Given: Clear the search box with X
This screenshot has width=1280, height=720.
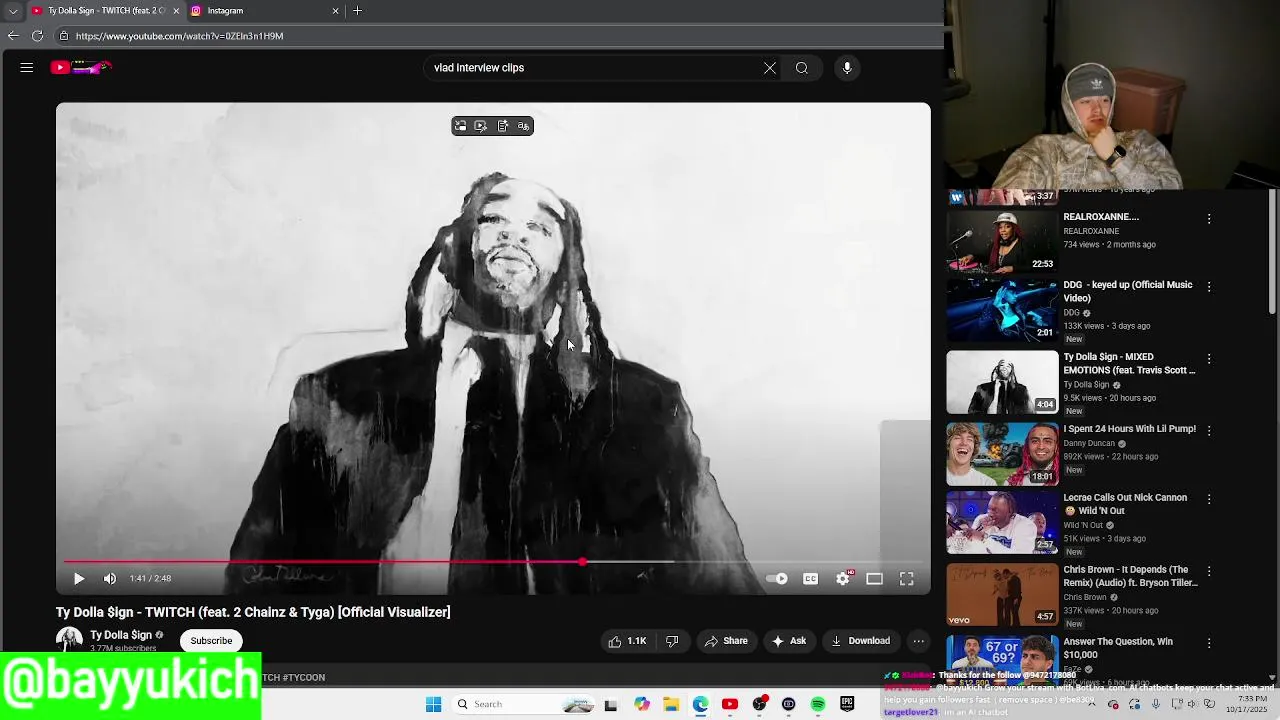Looking at the screenshot, I should [770, 68].
